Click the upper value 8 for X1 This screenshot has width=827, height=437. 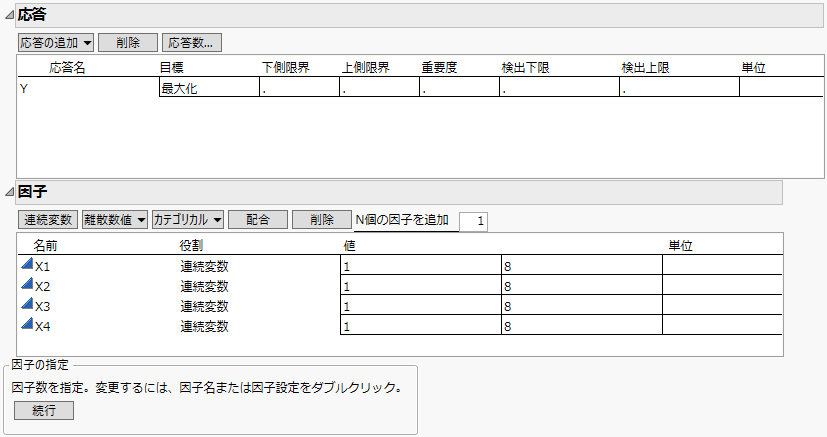click(582, 265)
